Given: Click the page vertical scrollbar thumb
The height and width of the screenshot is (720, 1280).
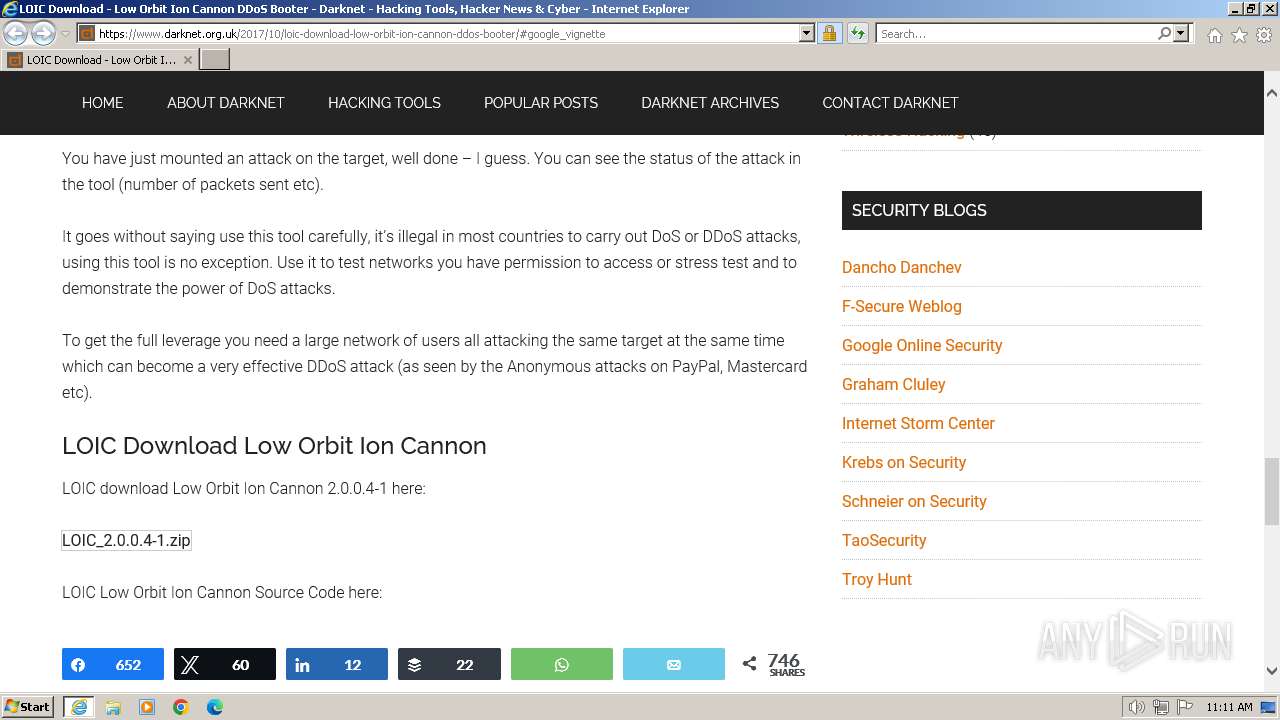Looking at the screenshot, I should tap(1271, 490).
